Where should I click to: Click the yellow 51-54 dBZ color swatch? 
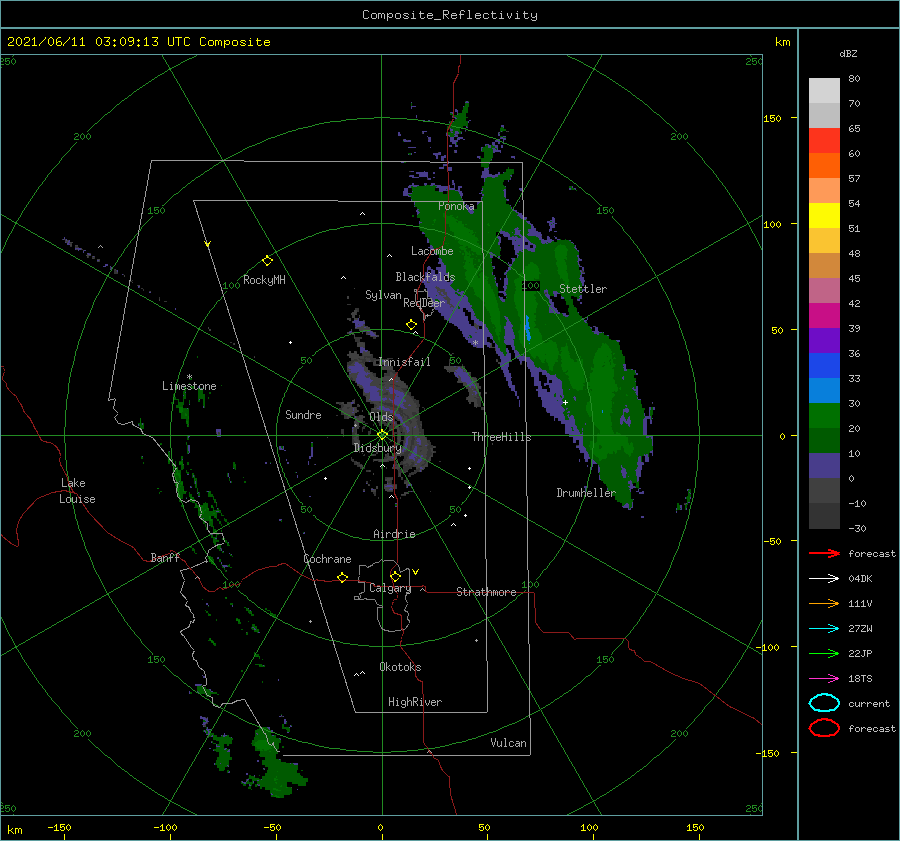point(824,216)
